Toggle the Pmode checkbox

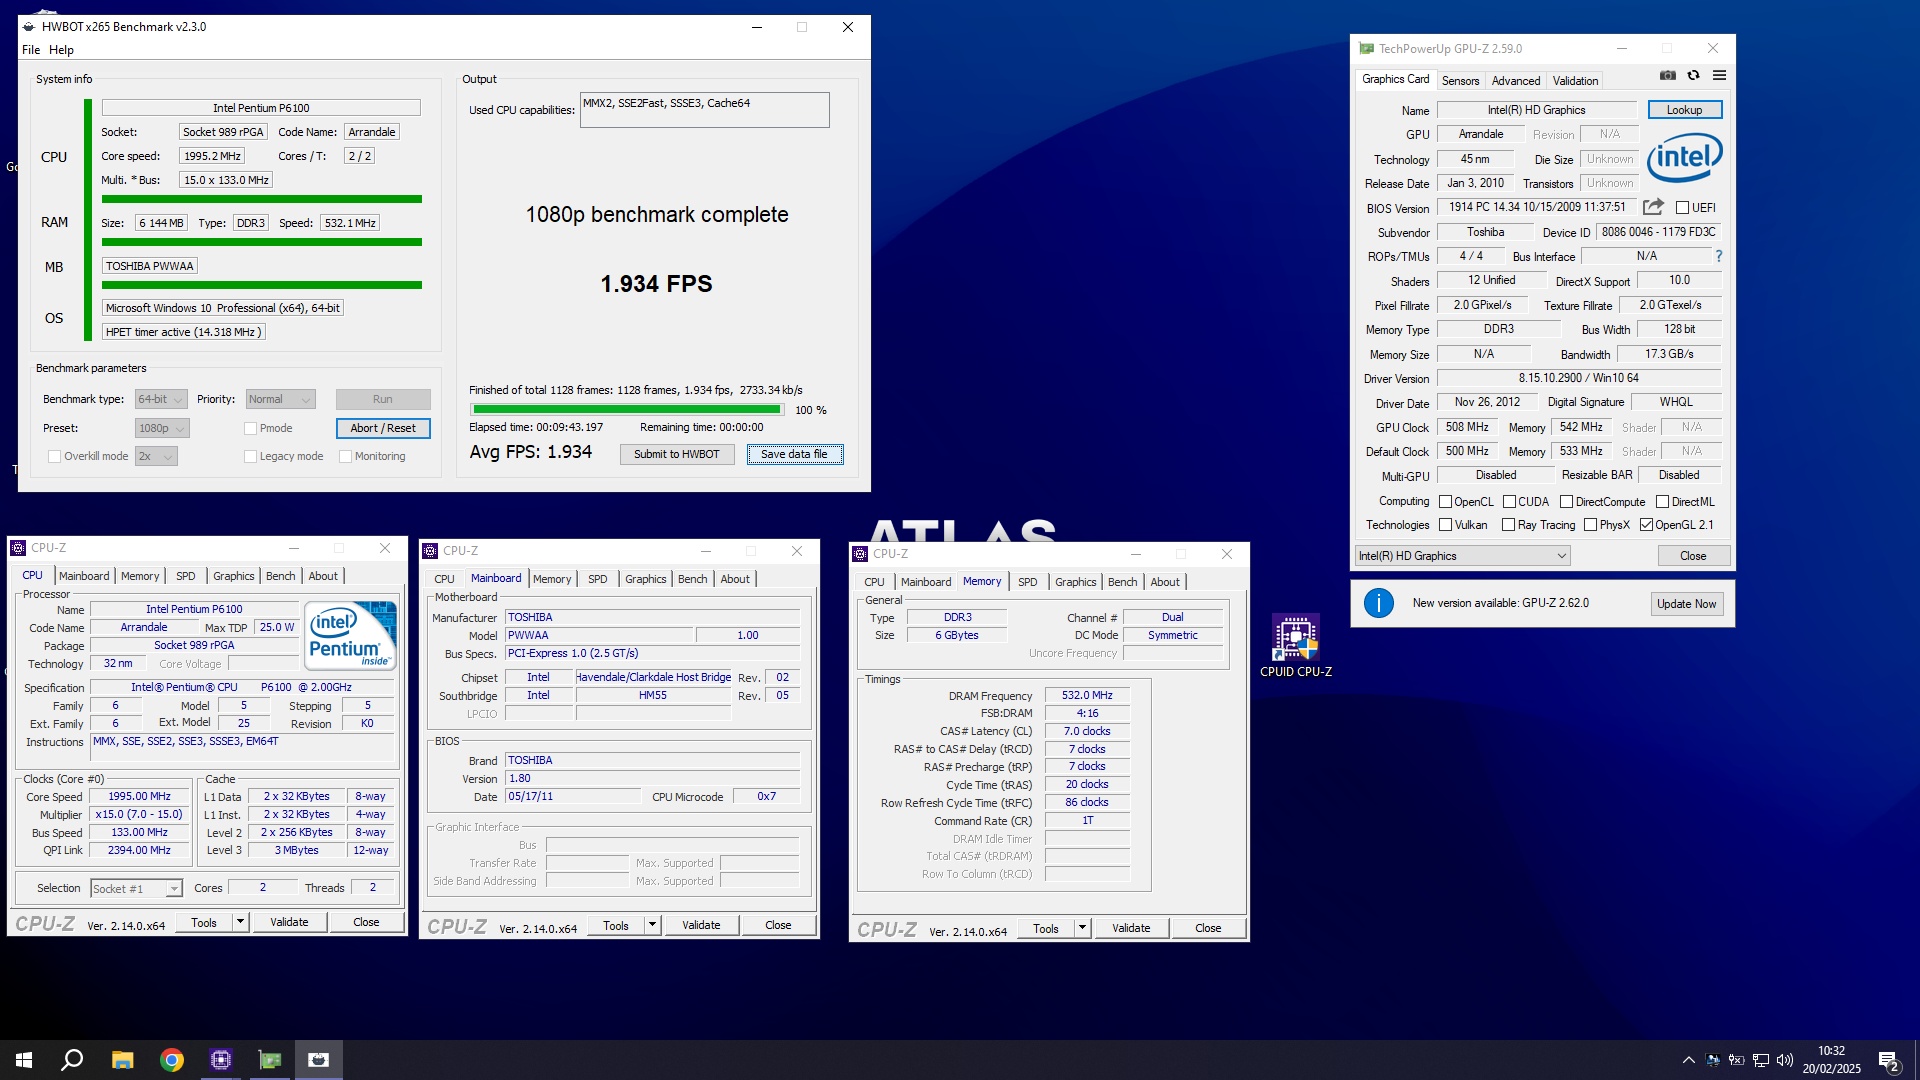[x=250, y=428]
